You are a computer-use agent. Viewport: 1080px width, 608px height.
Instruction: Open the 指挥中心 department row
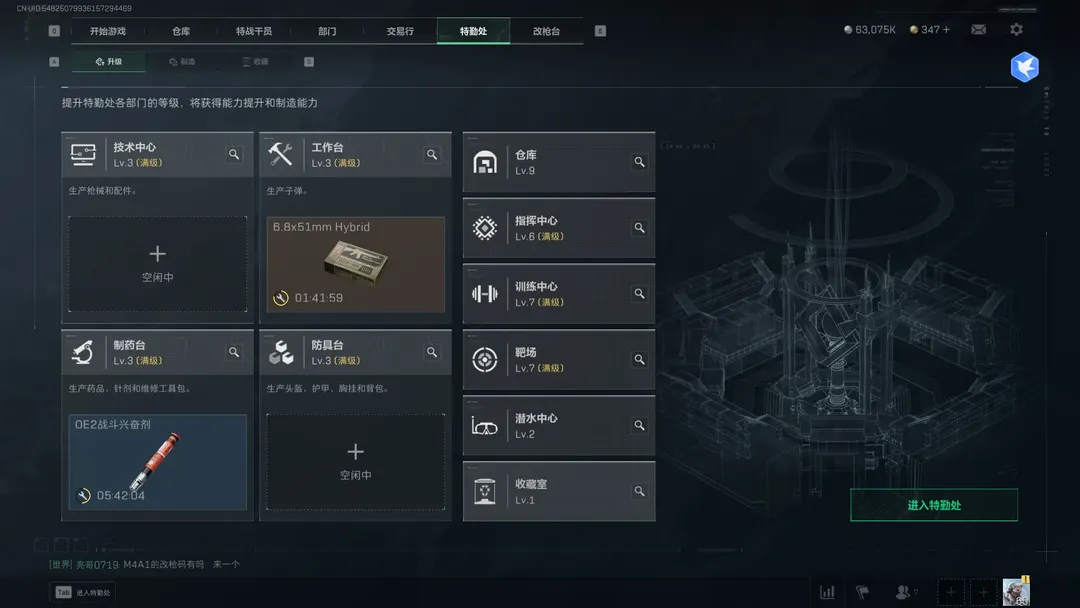coord(559,228)
